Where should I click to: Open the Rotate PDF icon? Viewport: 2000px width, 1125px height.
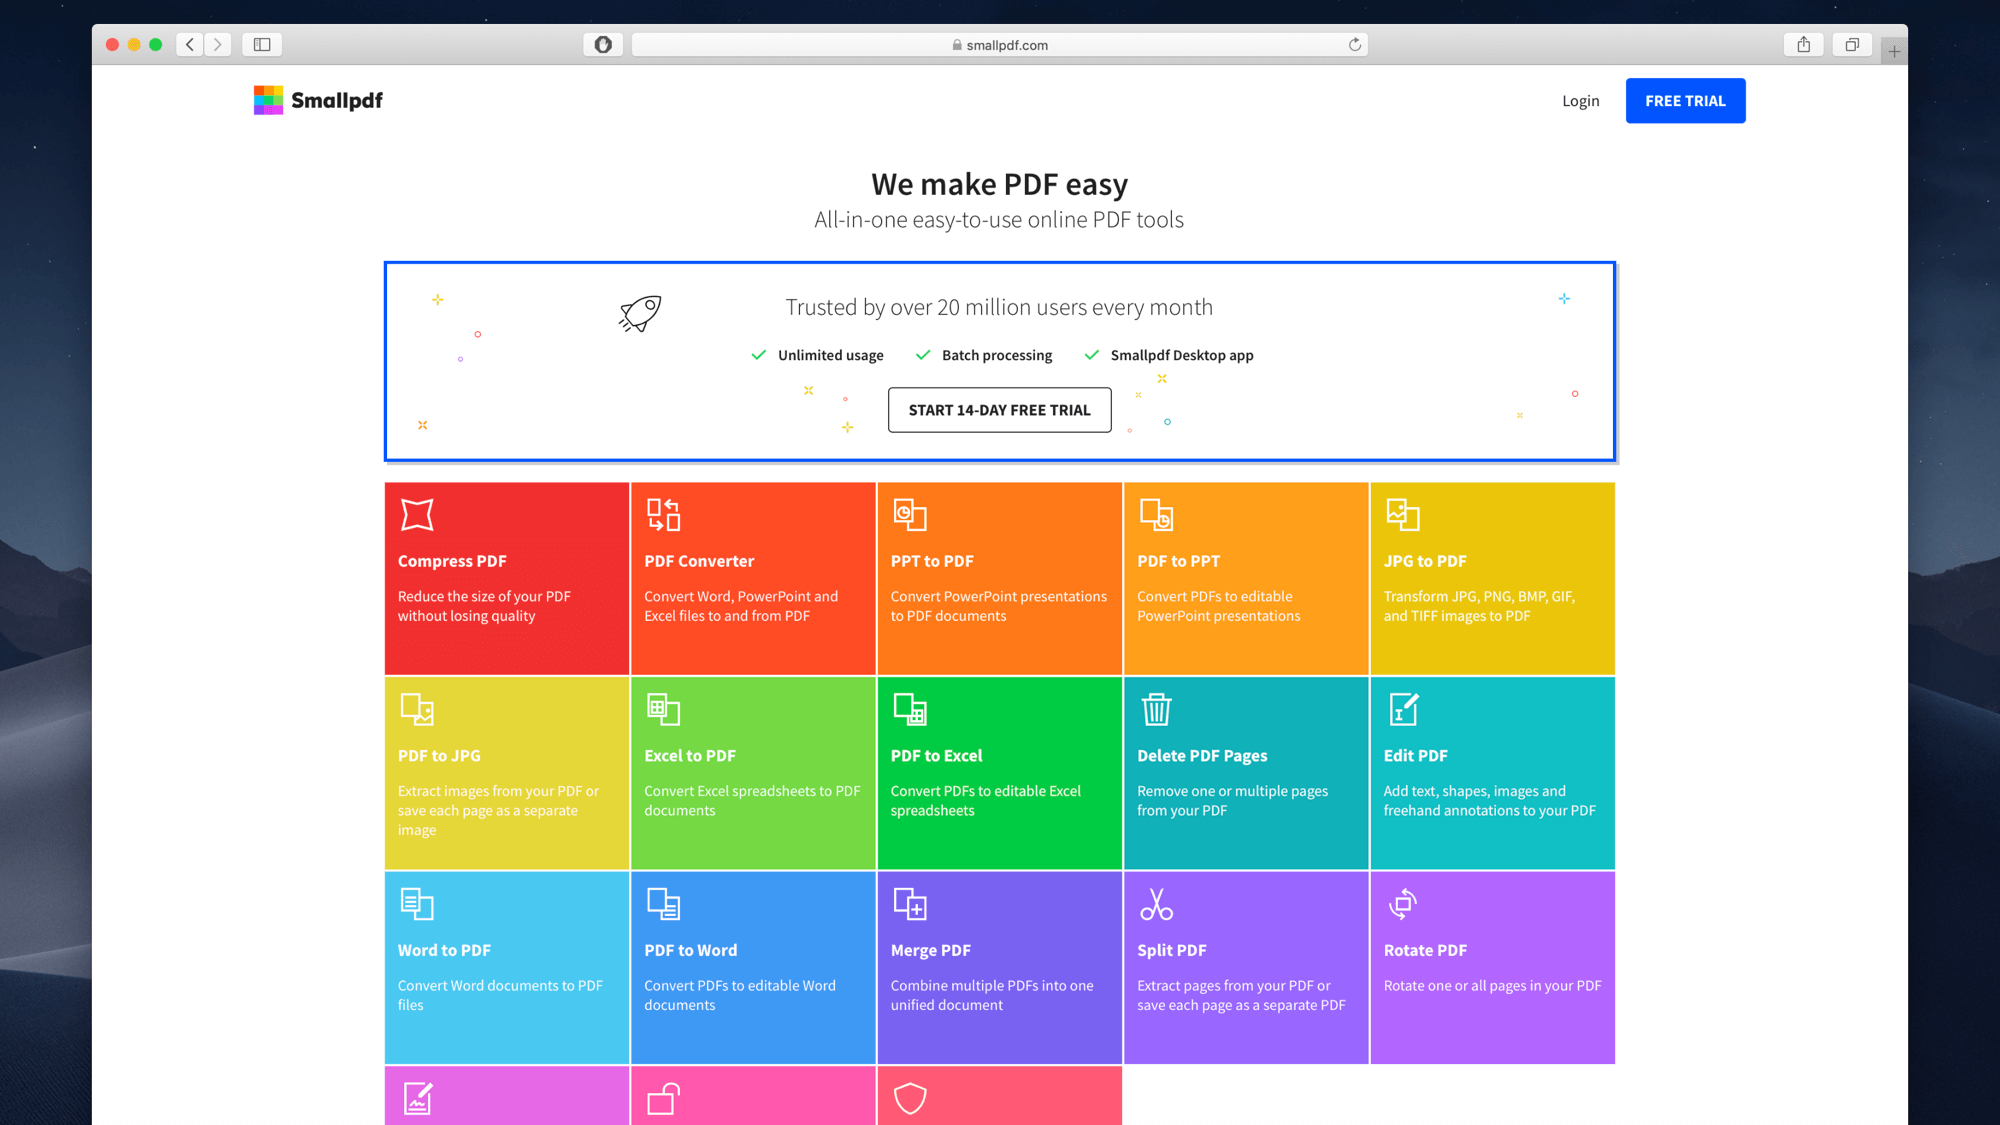1402,904
